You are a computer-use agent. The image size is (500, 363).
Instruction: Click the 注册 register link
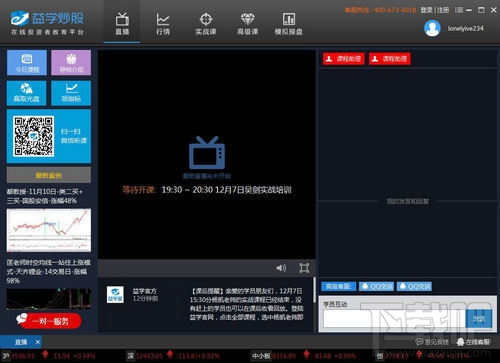pyautogui.click(x=443, y=10)
